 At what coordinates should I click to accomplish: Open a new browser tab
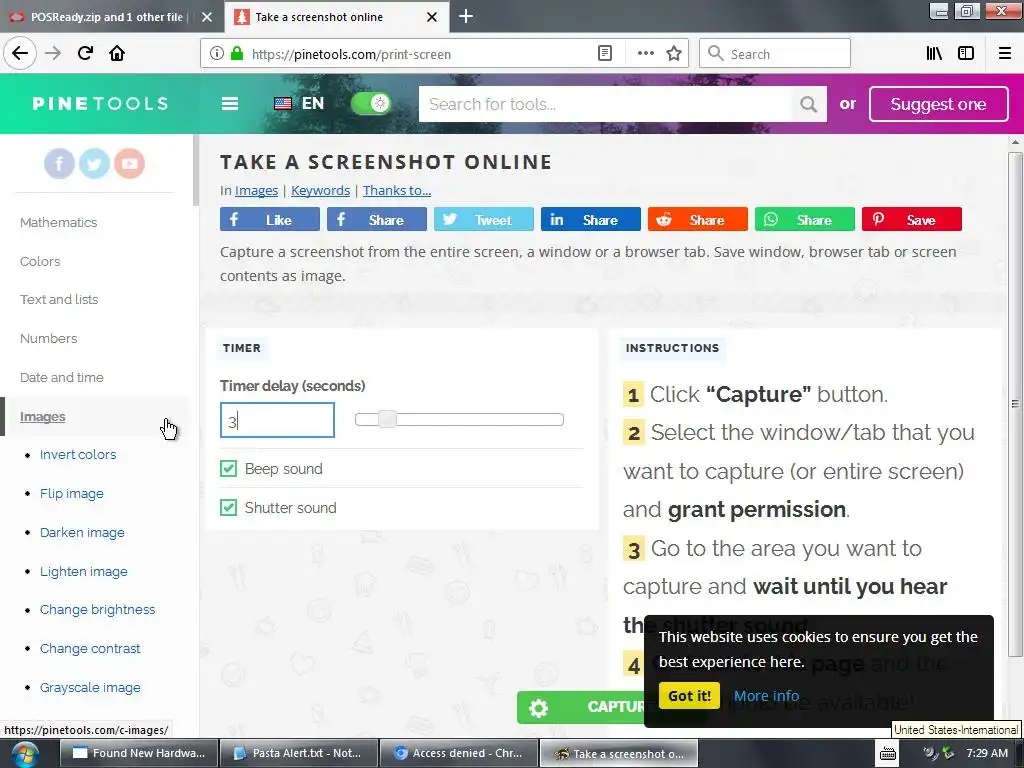point(466,16)
